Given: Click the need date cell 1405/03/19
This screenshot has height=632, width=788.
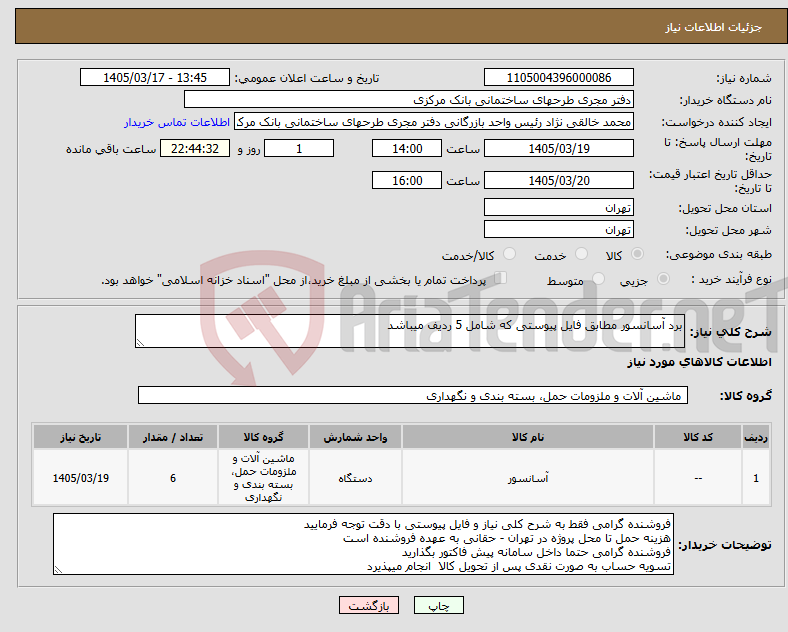Looking at the screenshot, I should 80,478.
